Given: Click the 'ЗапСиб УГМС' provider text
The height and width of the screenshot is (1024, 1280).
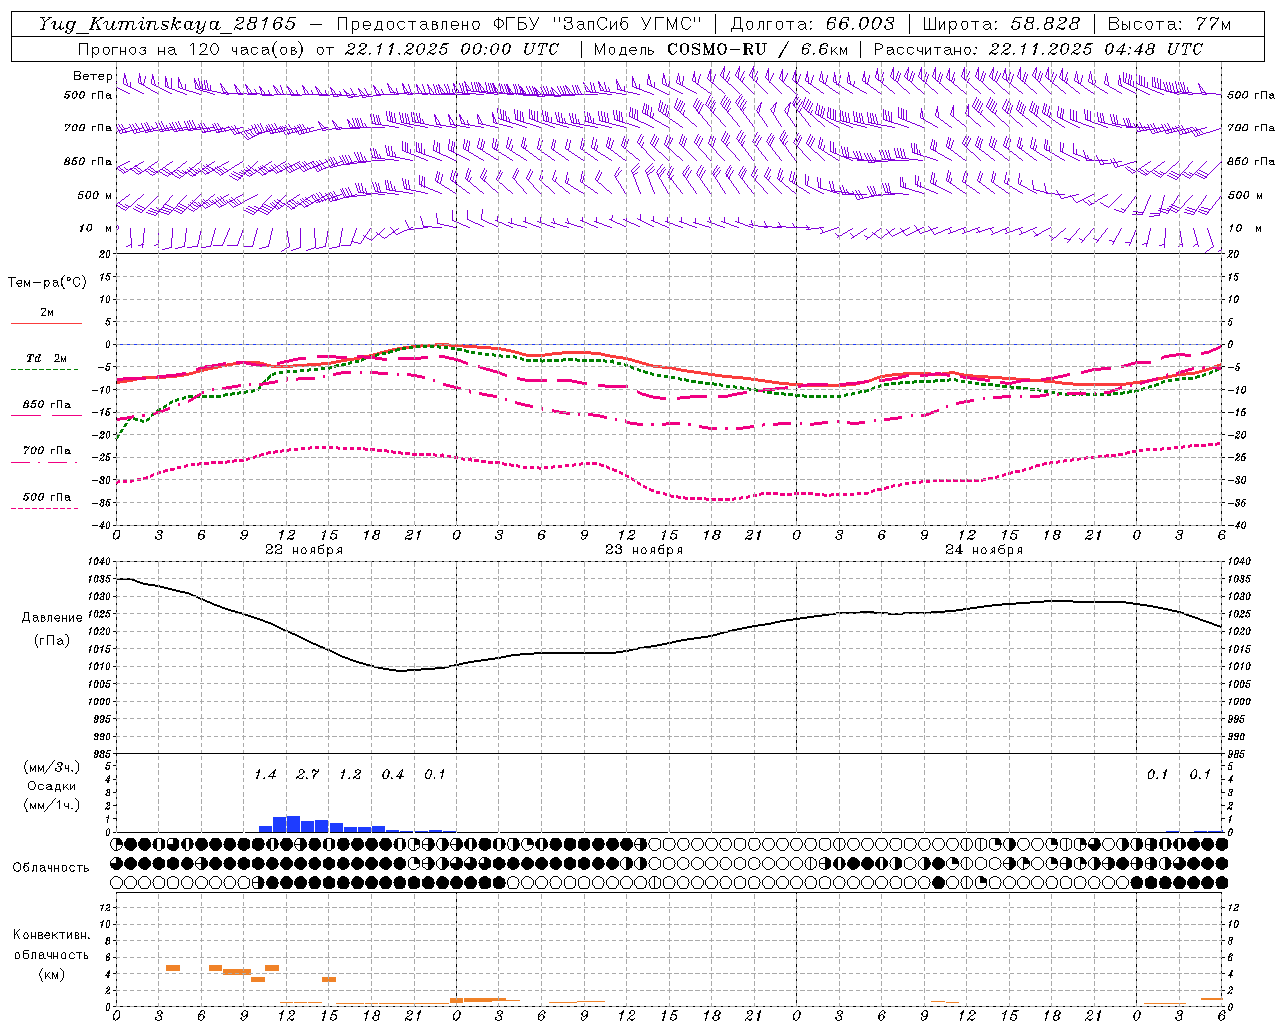Looking at the screenshot, I should point(628,24).
